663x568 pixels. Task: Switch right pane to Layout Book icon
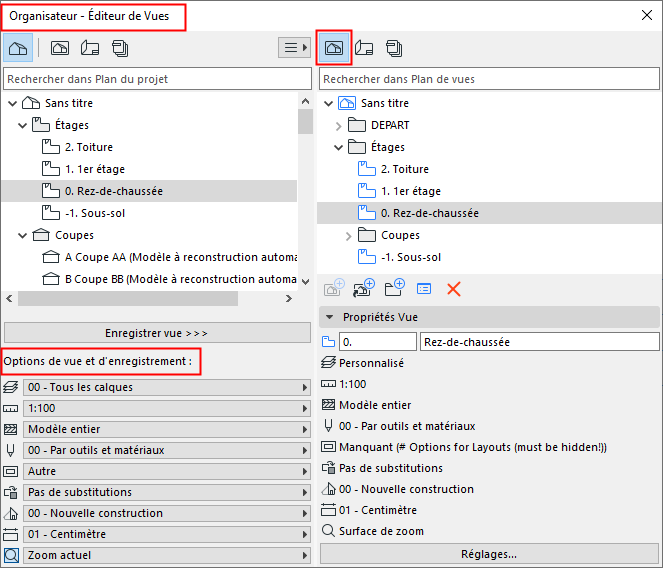tap(364, 48)
